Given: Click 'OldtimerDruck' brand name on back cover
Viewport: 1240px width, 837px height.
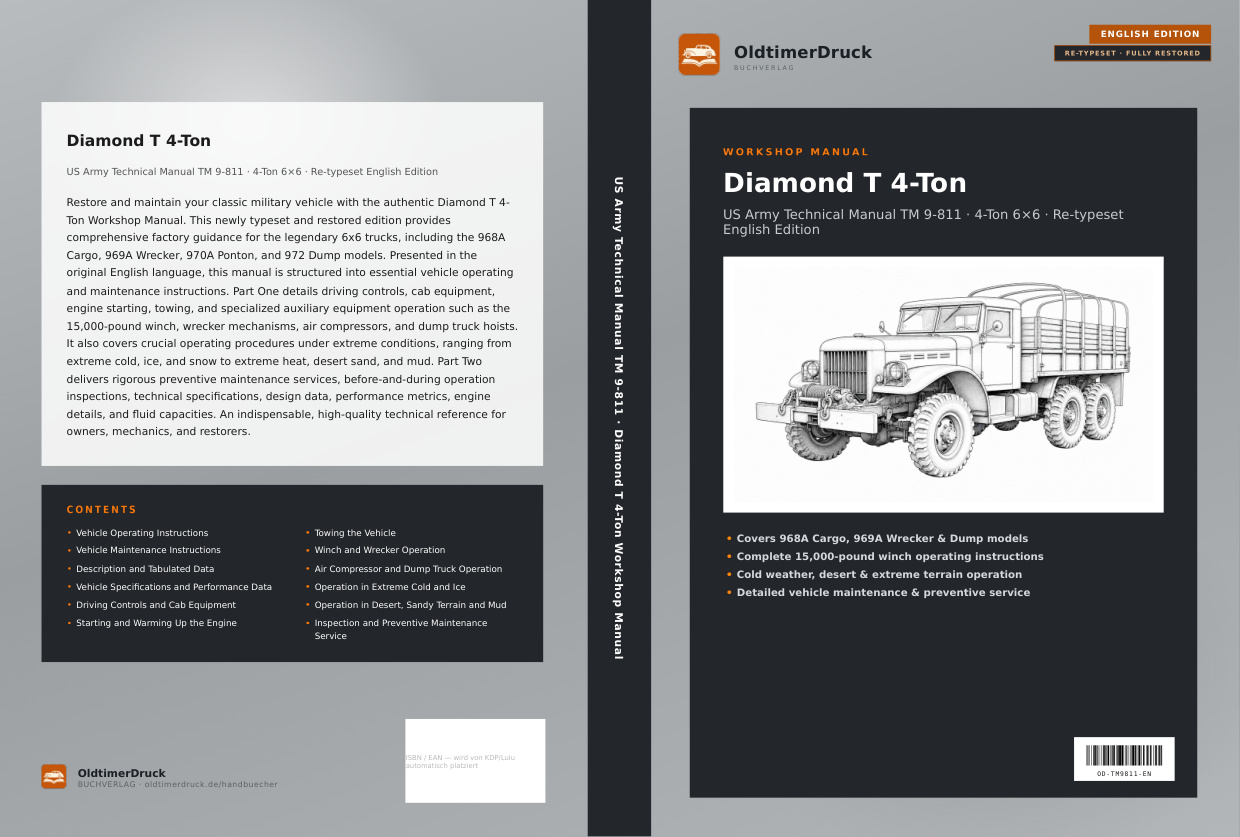Looking at the screenshot, I should pos(122,773).
